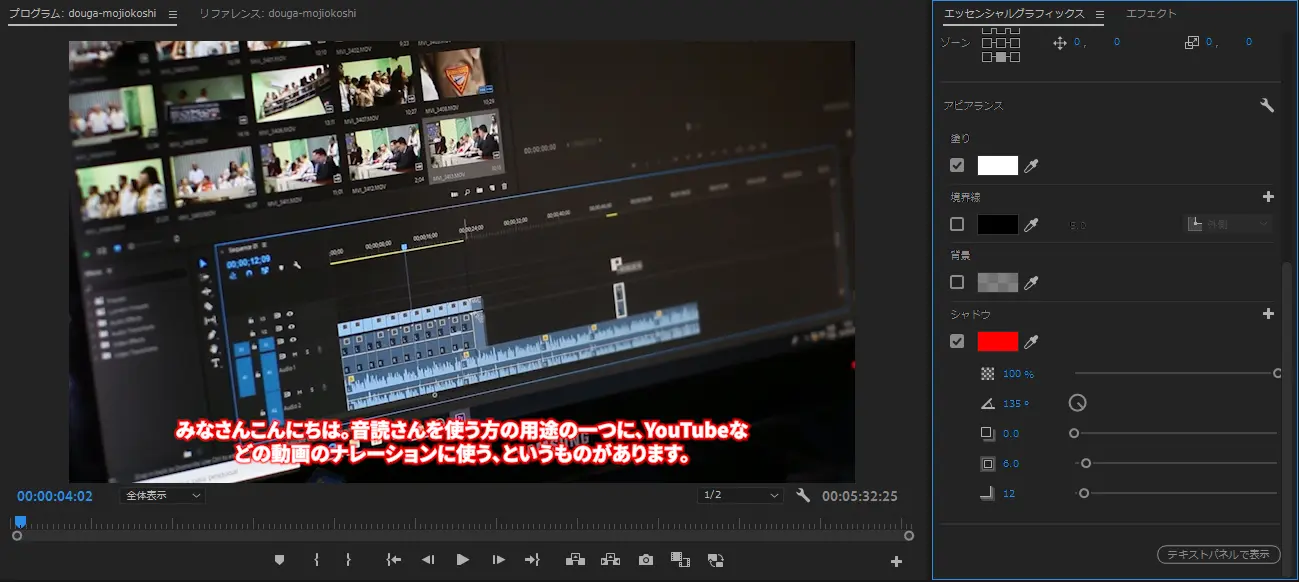This screenshot has height=582, width=1299.
Task: Click the アピアランス properties wrench icon
Action: (1268, 104)
